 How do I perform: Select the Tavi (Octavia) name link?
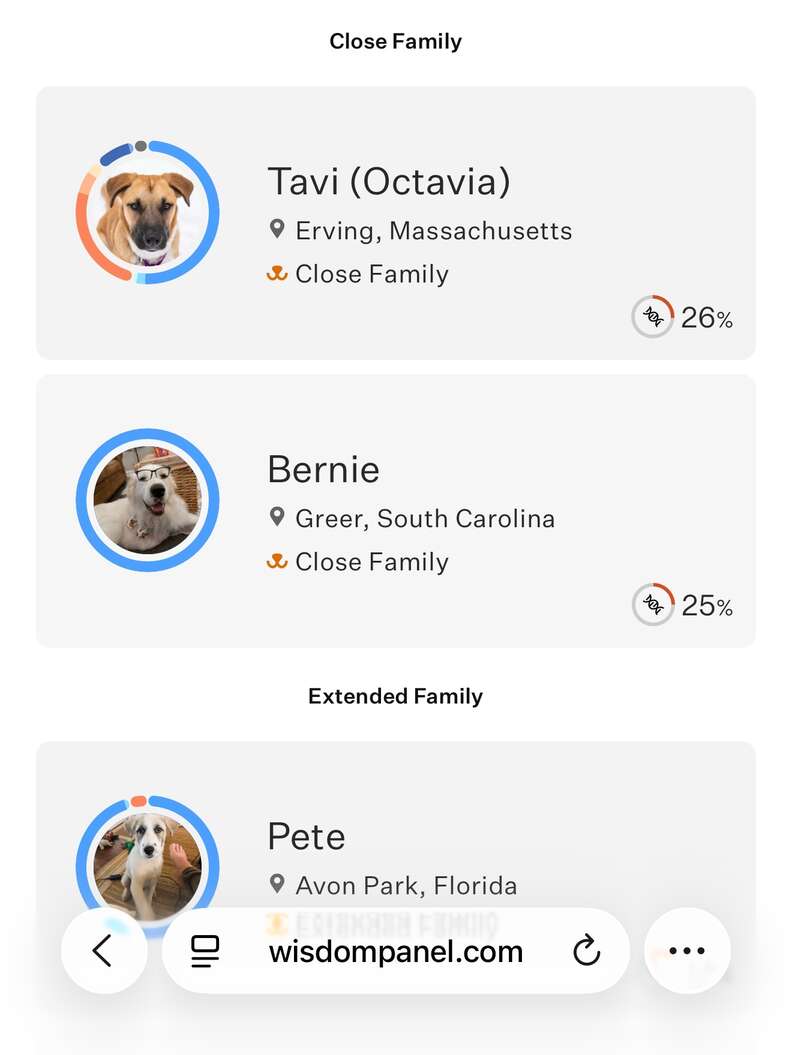click(x=389, y=182)
